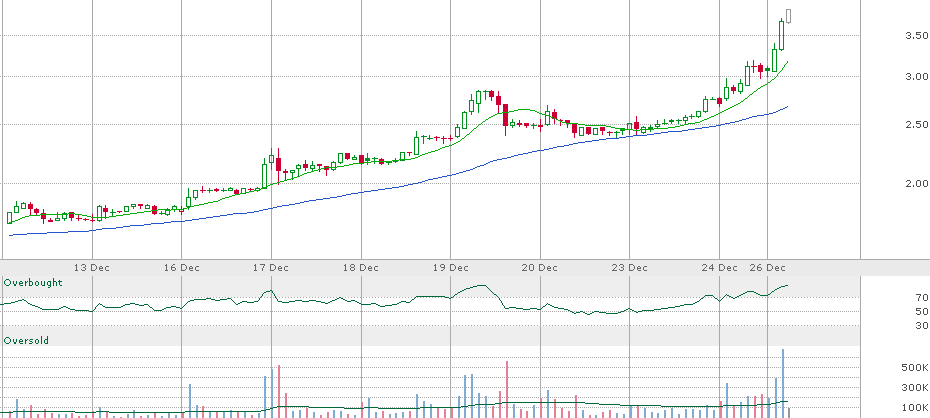This screenshot has height=418, width=930.
Task: Click the 100K volume axis label
Action: pos(914,408)
